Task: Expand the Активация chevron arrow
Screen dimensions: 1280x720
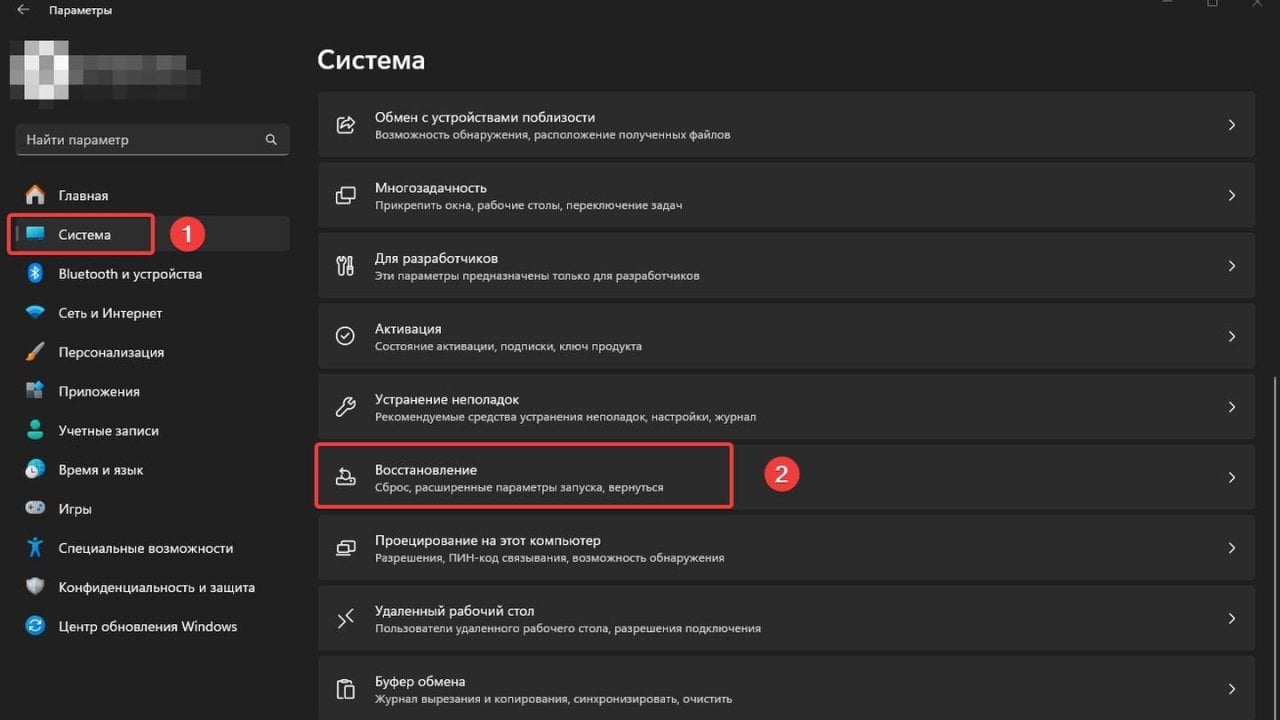Action: tap(1231, 336)
